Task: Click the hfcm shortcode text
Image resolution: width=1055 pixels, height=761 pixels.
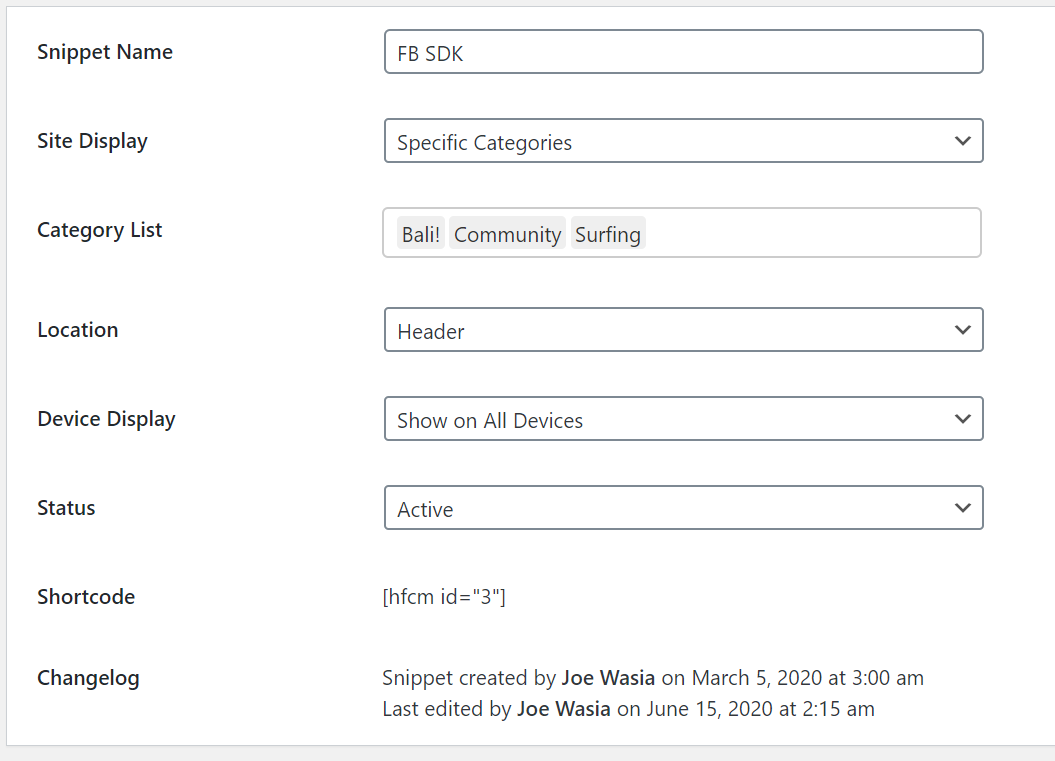Action: tap(444, 597)
